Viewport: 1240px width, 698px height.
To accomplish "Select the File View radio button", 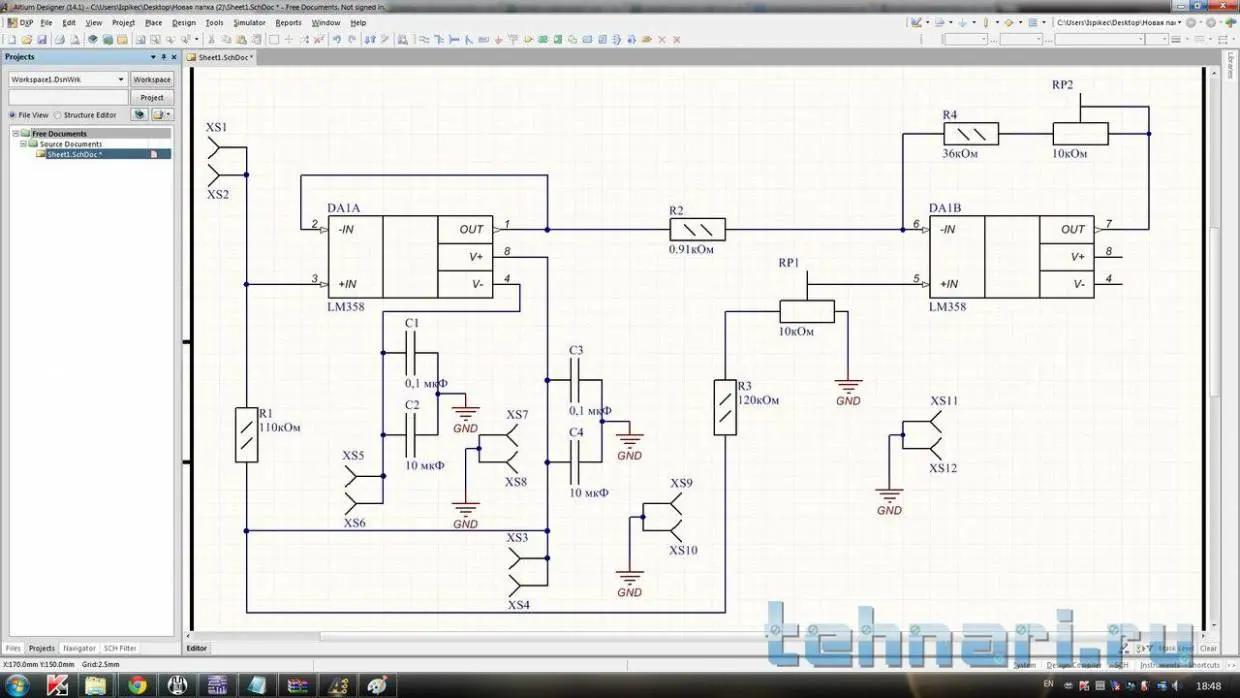I will tap(12, 115).
